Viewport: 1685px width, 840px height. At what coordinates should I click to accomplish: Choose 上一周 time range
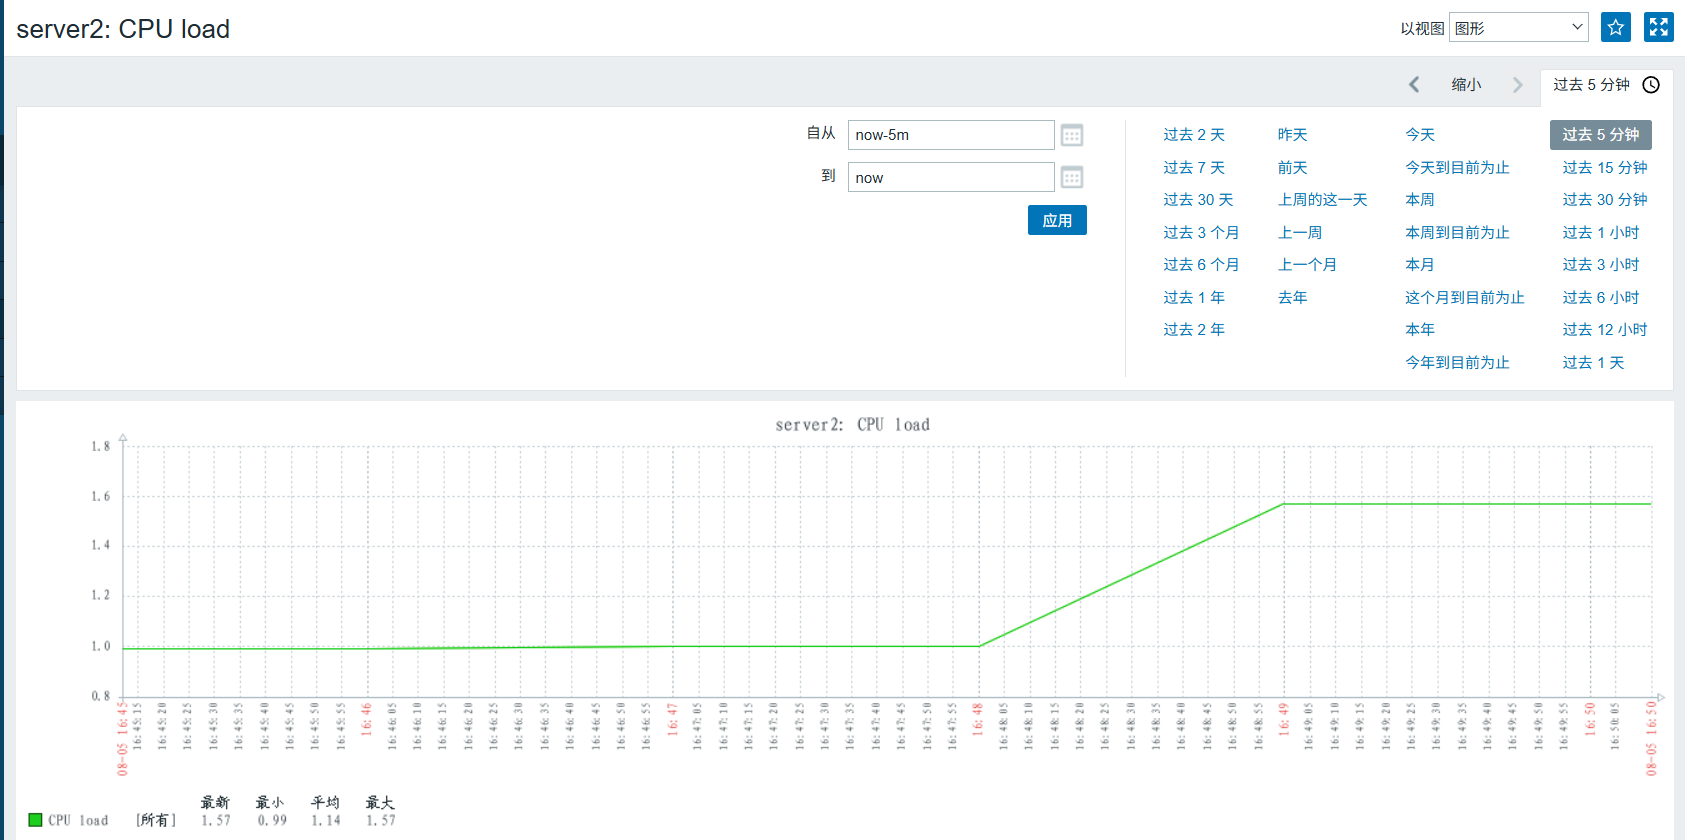point(1300,233)
